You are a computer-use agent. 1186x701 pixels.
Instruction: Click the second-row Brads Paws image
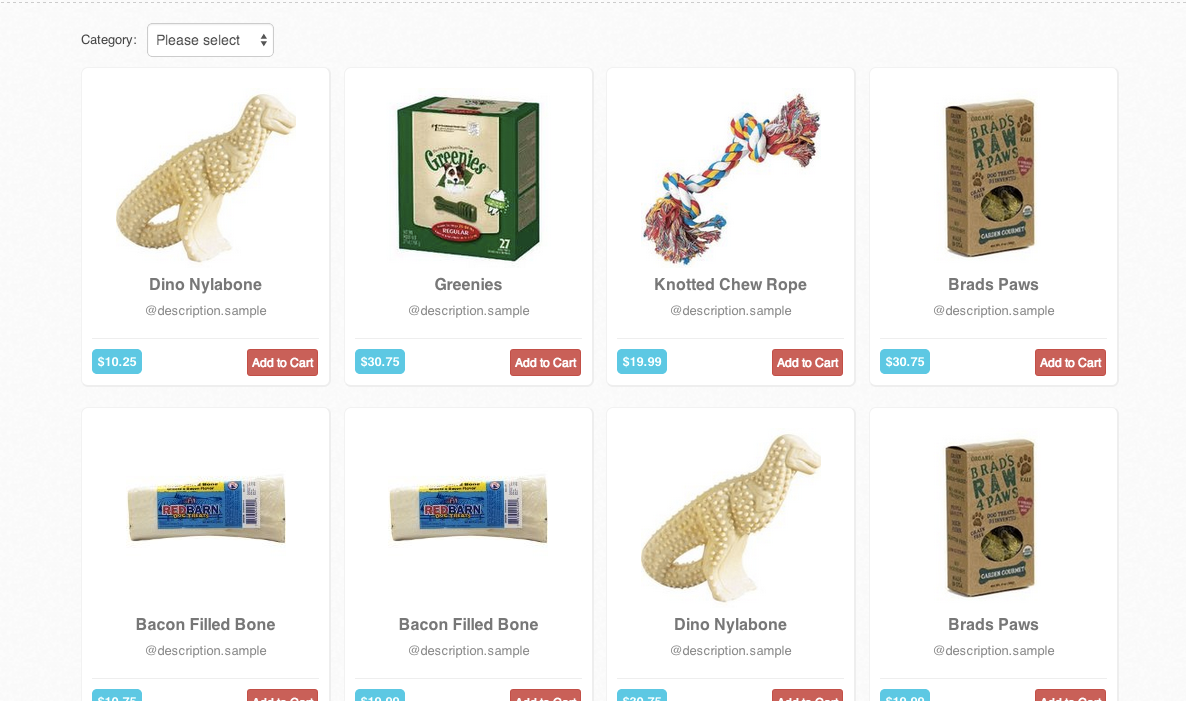[x=991, y=518]
